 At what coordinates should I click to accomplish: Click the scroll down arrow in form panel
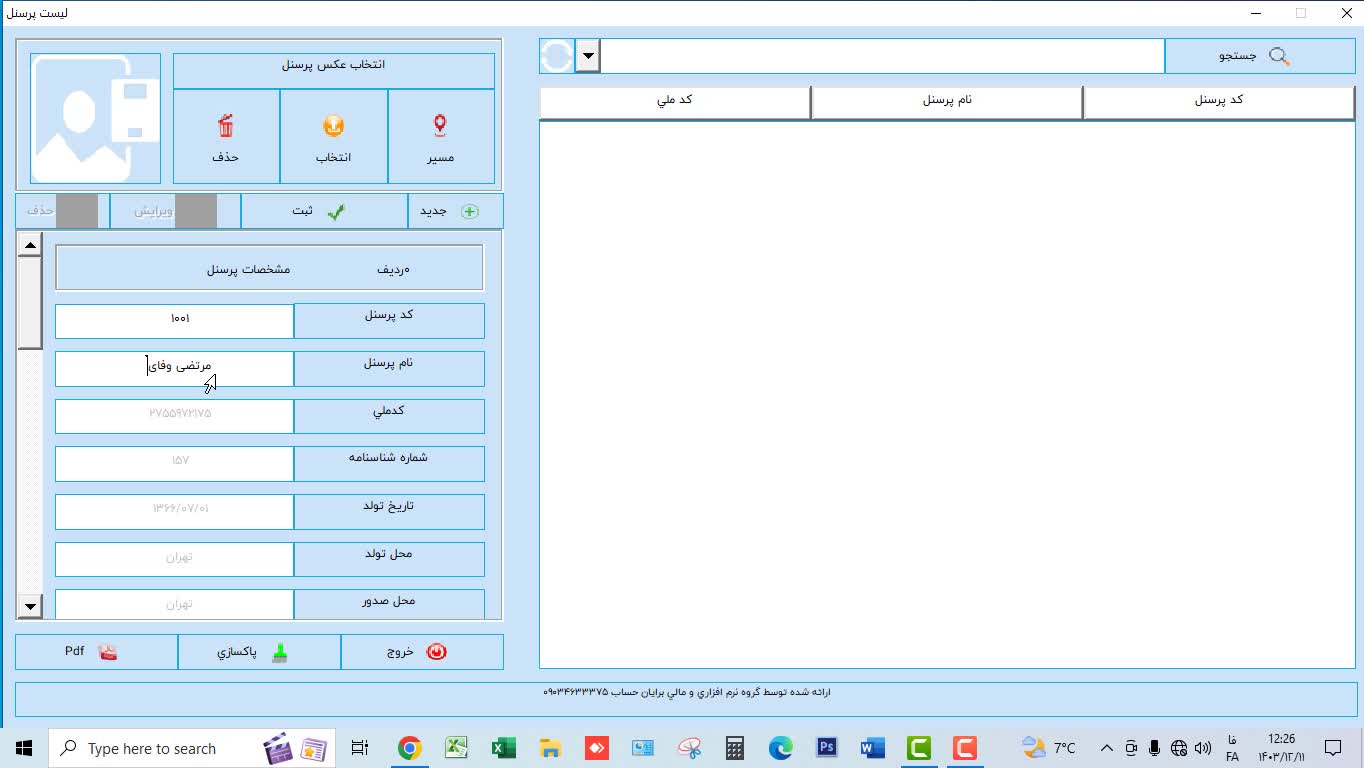click(x=30, y=605)
